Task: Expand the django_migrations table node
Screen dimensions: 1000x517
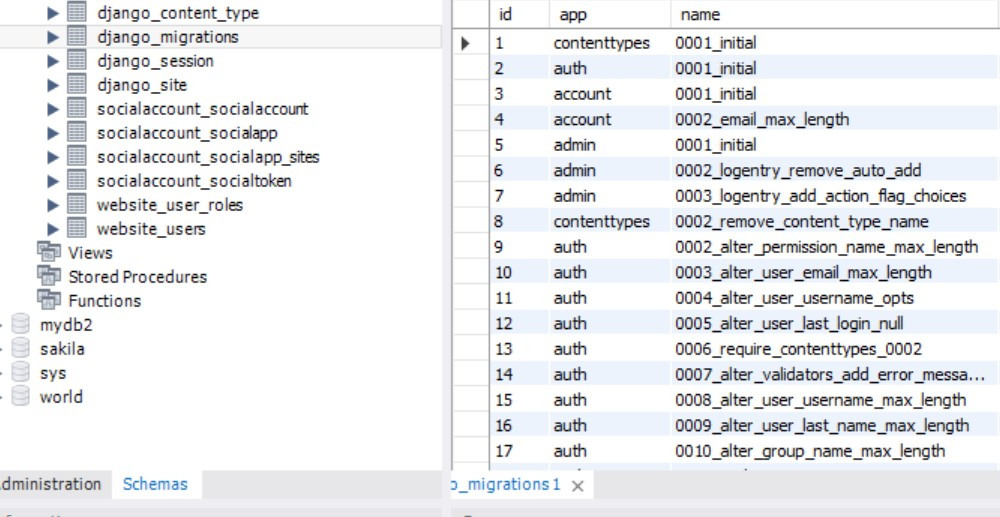Action: point(53,37)
